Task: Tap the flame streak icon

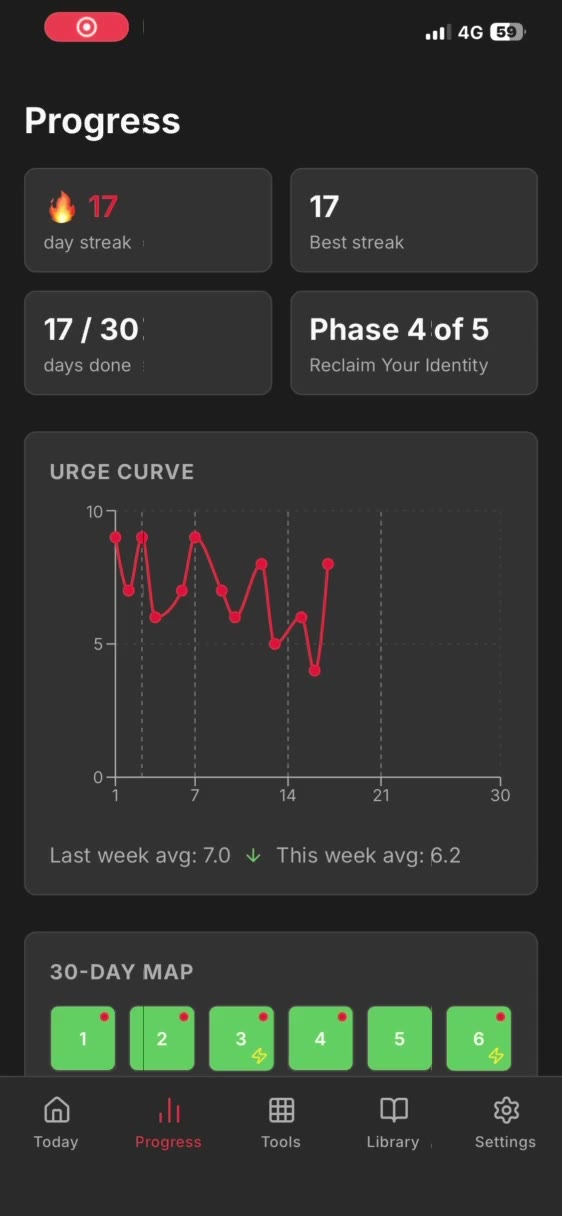Action: tap(62, 207)
